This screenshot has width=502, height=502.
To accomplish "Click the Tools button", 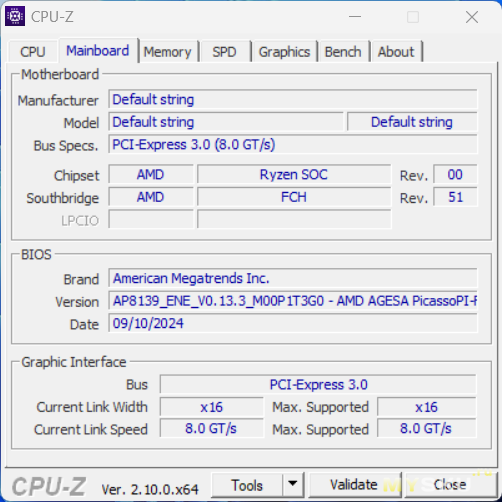I will coord(247,485).
